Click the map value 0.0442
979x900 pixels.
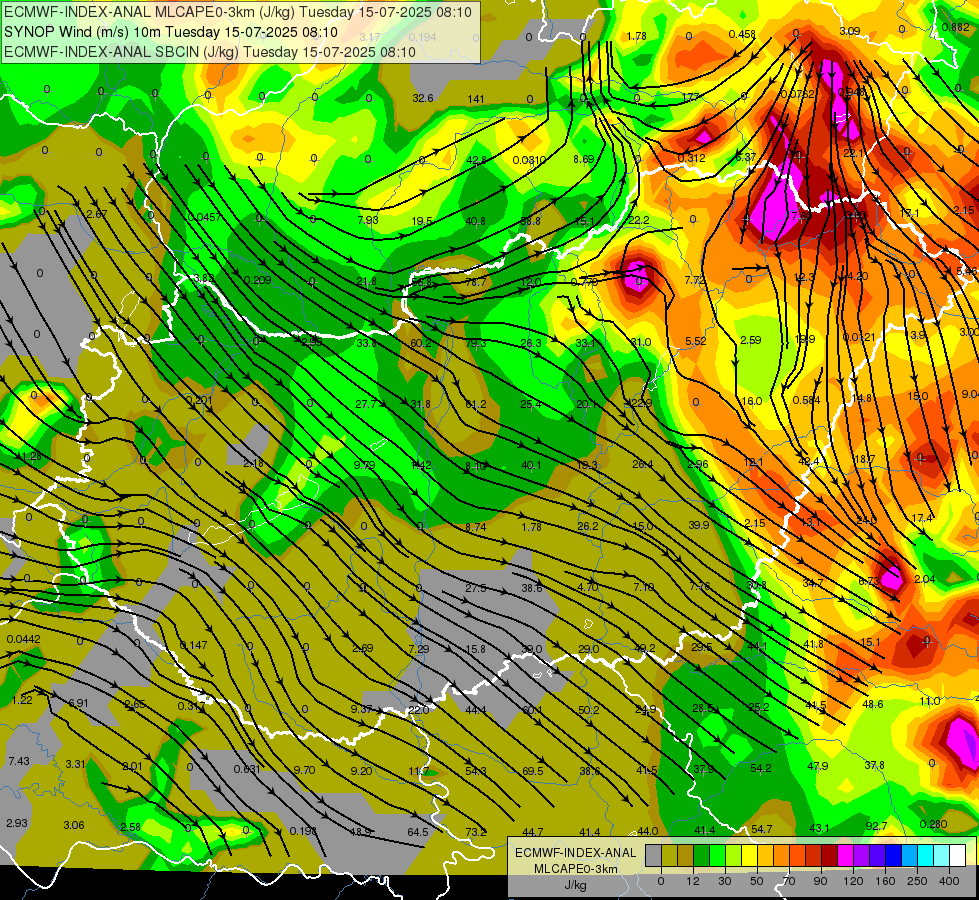pyautogui.click(x=24, y=639)
